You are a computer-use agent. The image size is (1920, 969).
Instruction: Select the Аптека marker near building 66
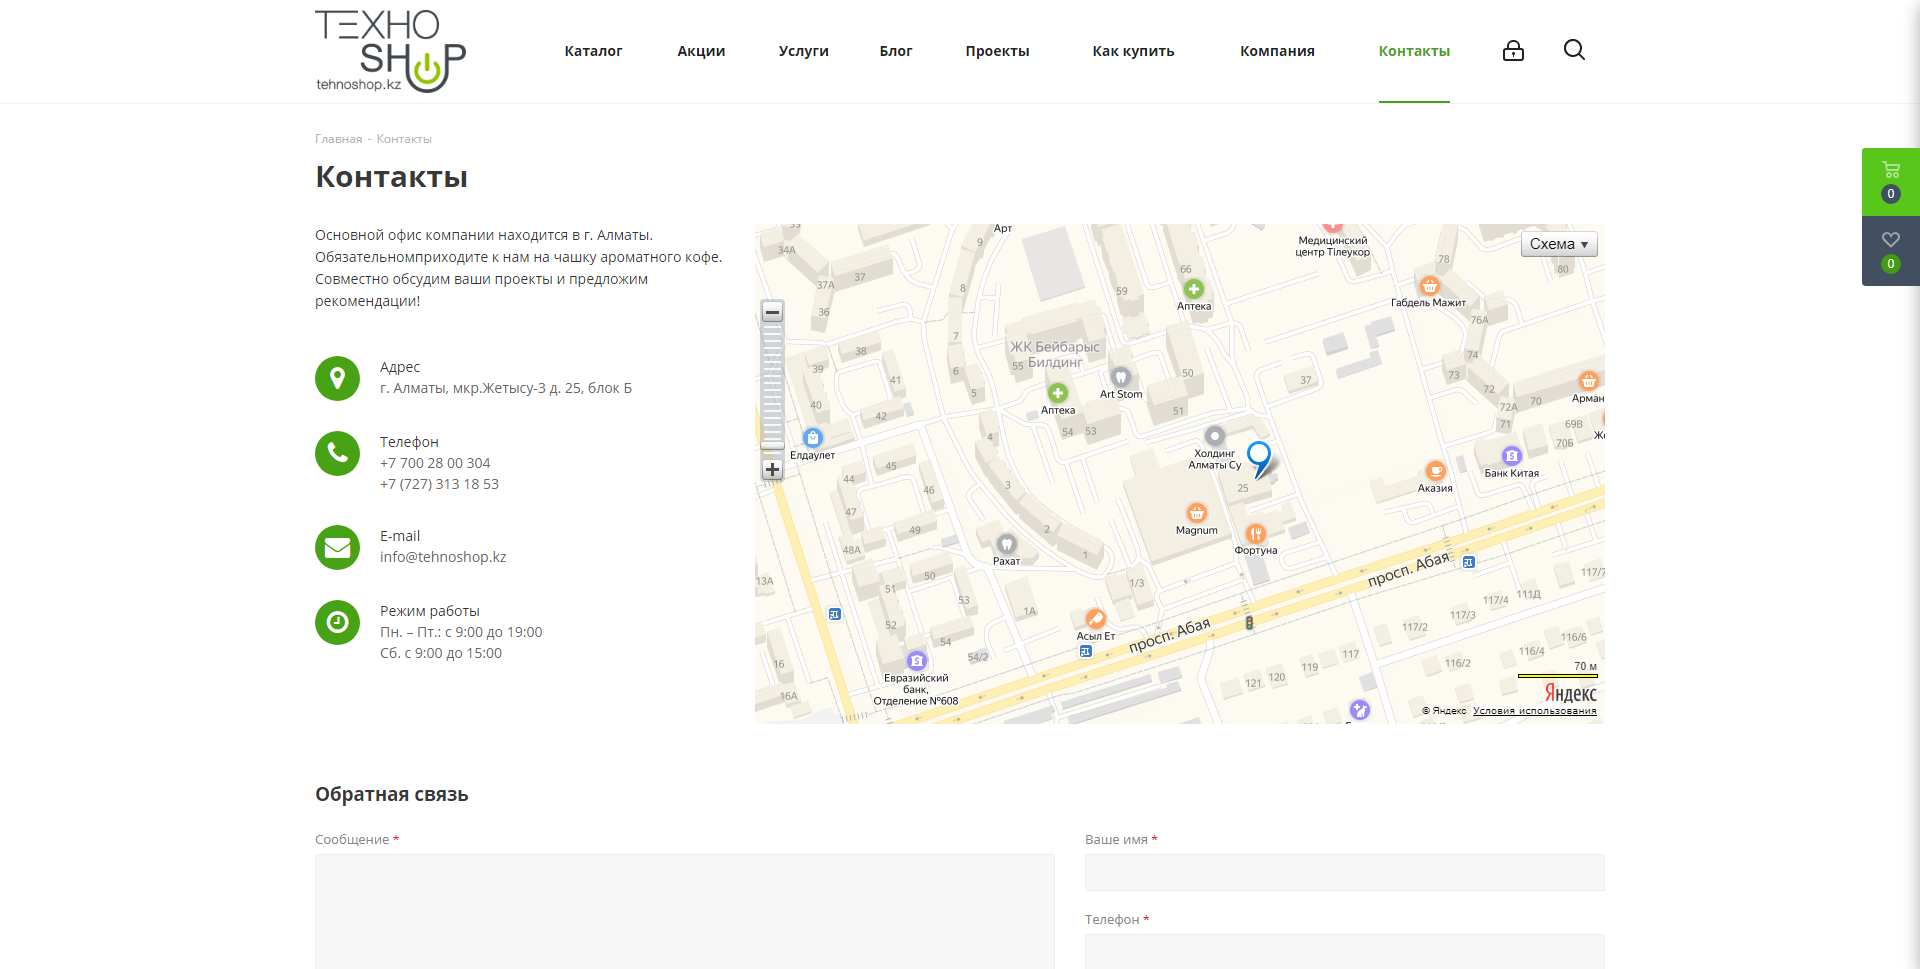tap(1194, 289)
